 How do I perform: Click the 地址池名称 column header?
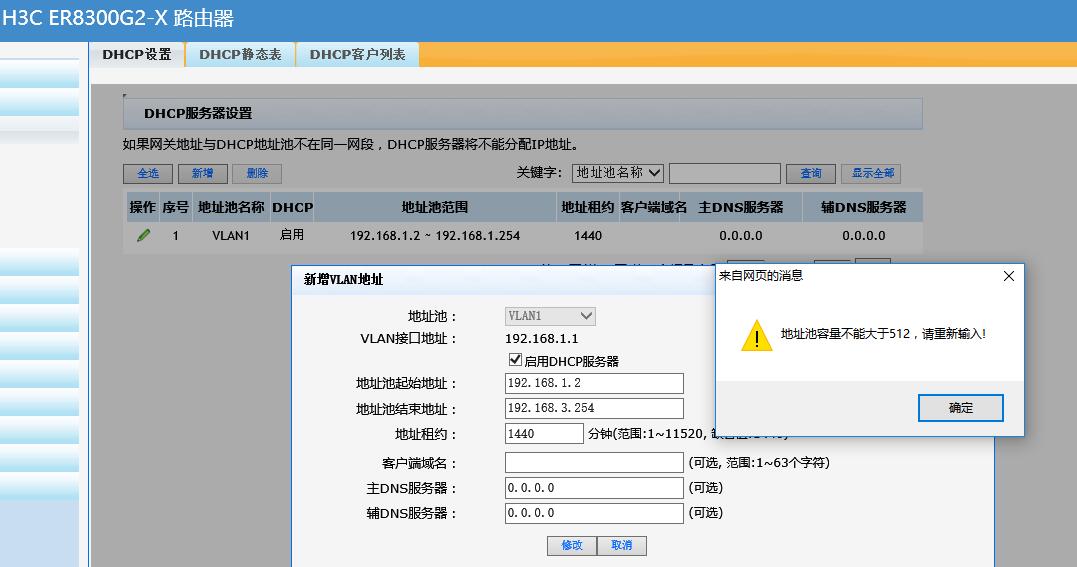point(231,207)
